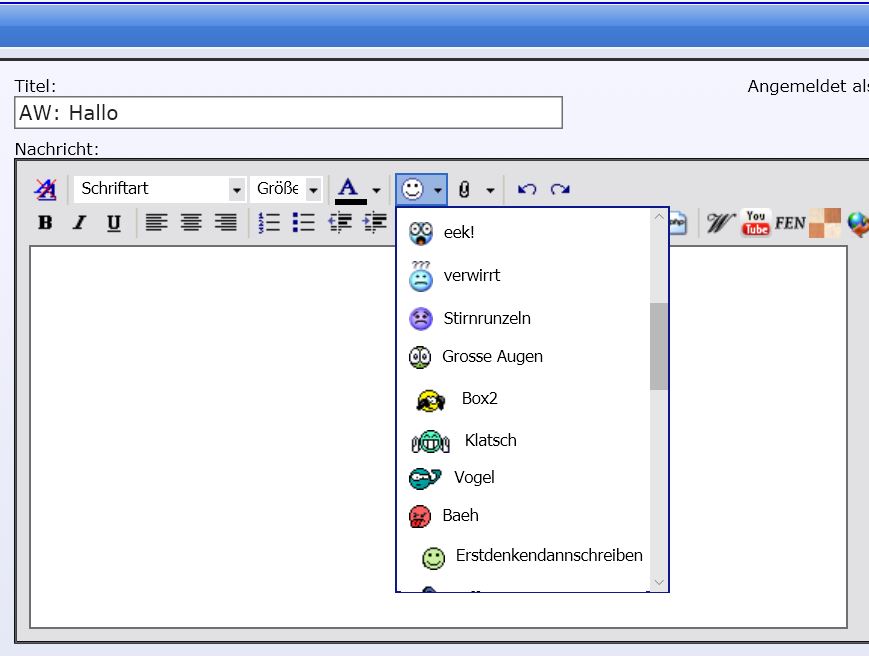Choose the 'Klatsch' smiley from list

coord(490,441)
